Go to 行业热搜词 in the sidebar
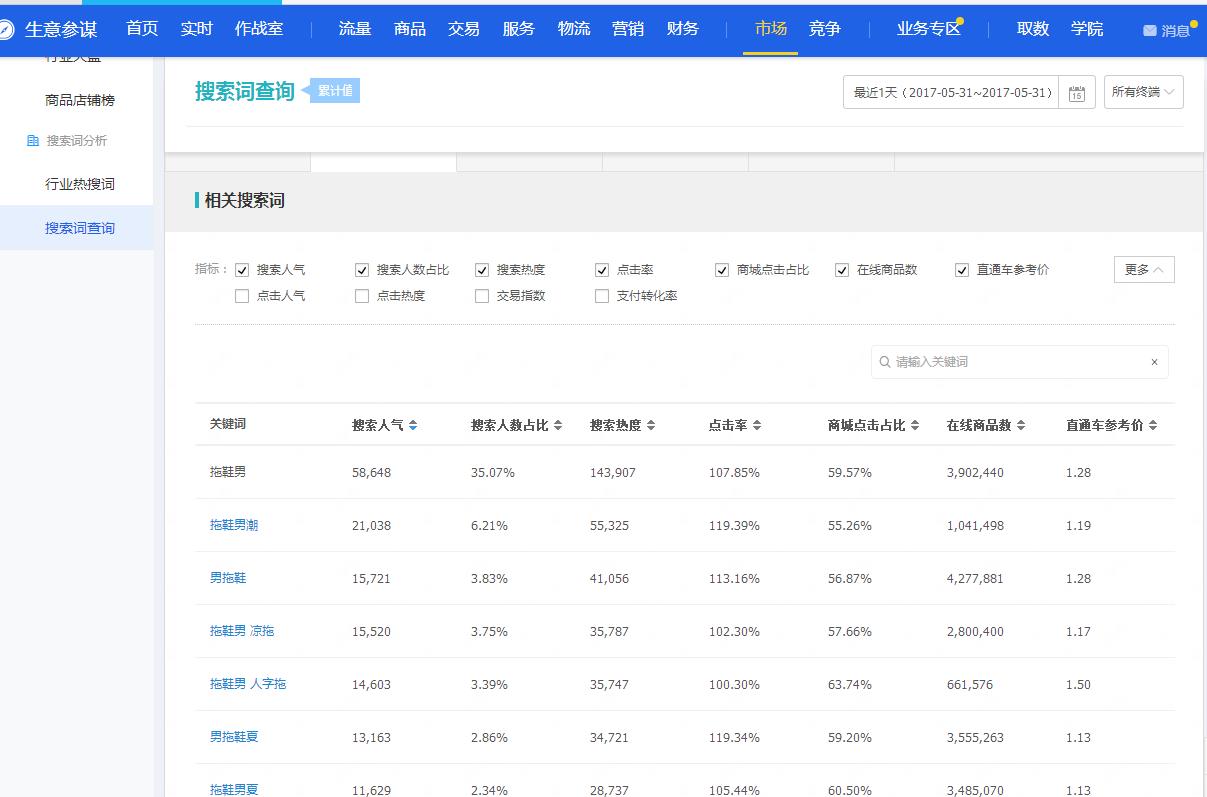The image size is (1207, 797). tap(80, 184)
